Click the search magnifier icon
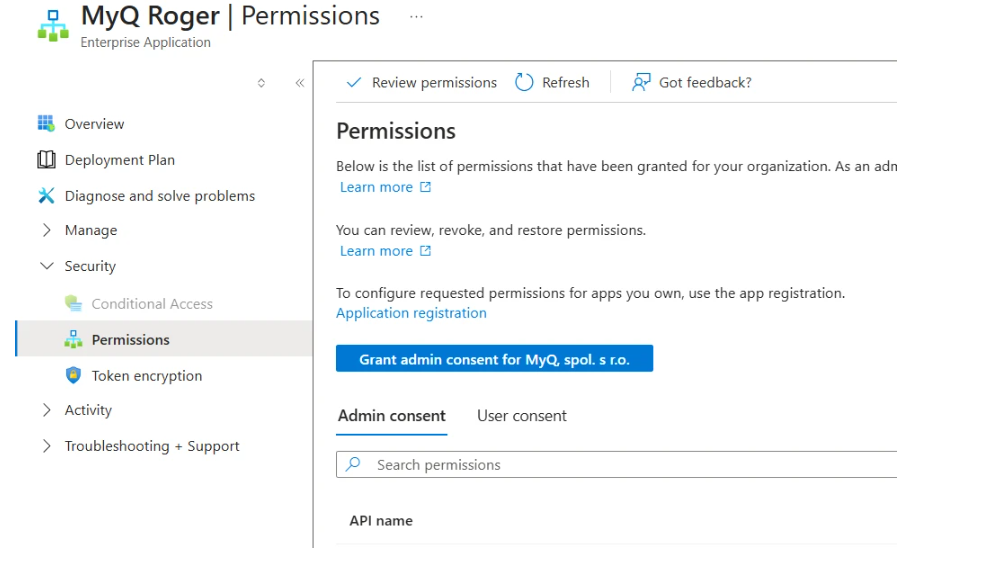 point(353,464)
